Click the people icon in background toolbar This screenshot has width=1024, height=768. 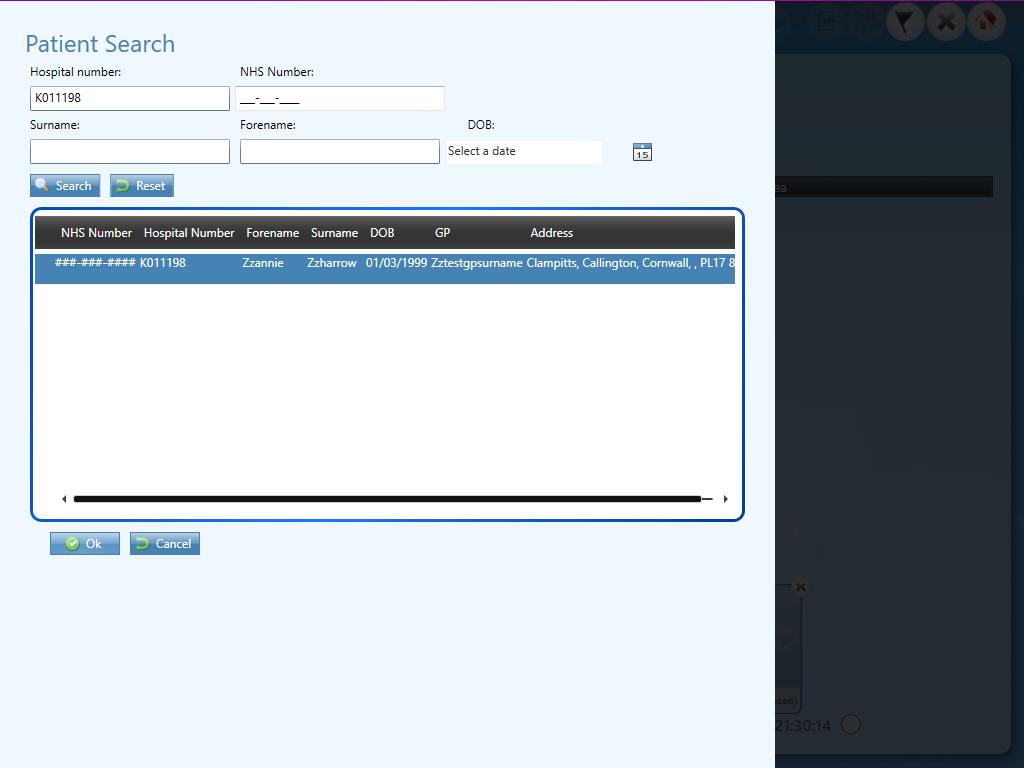pos(866,22)
